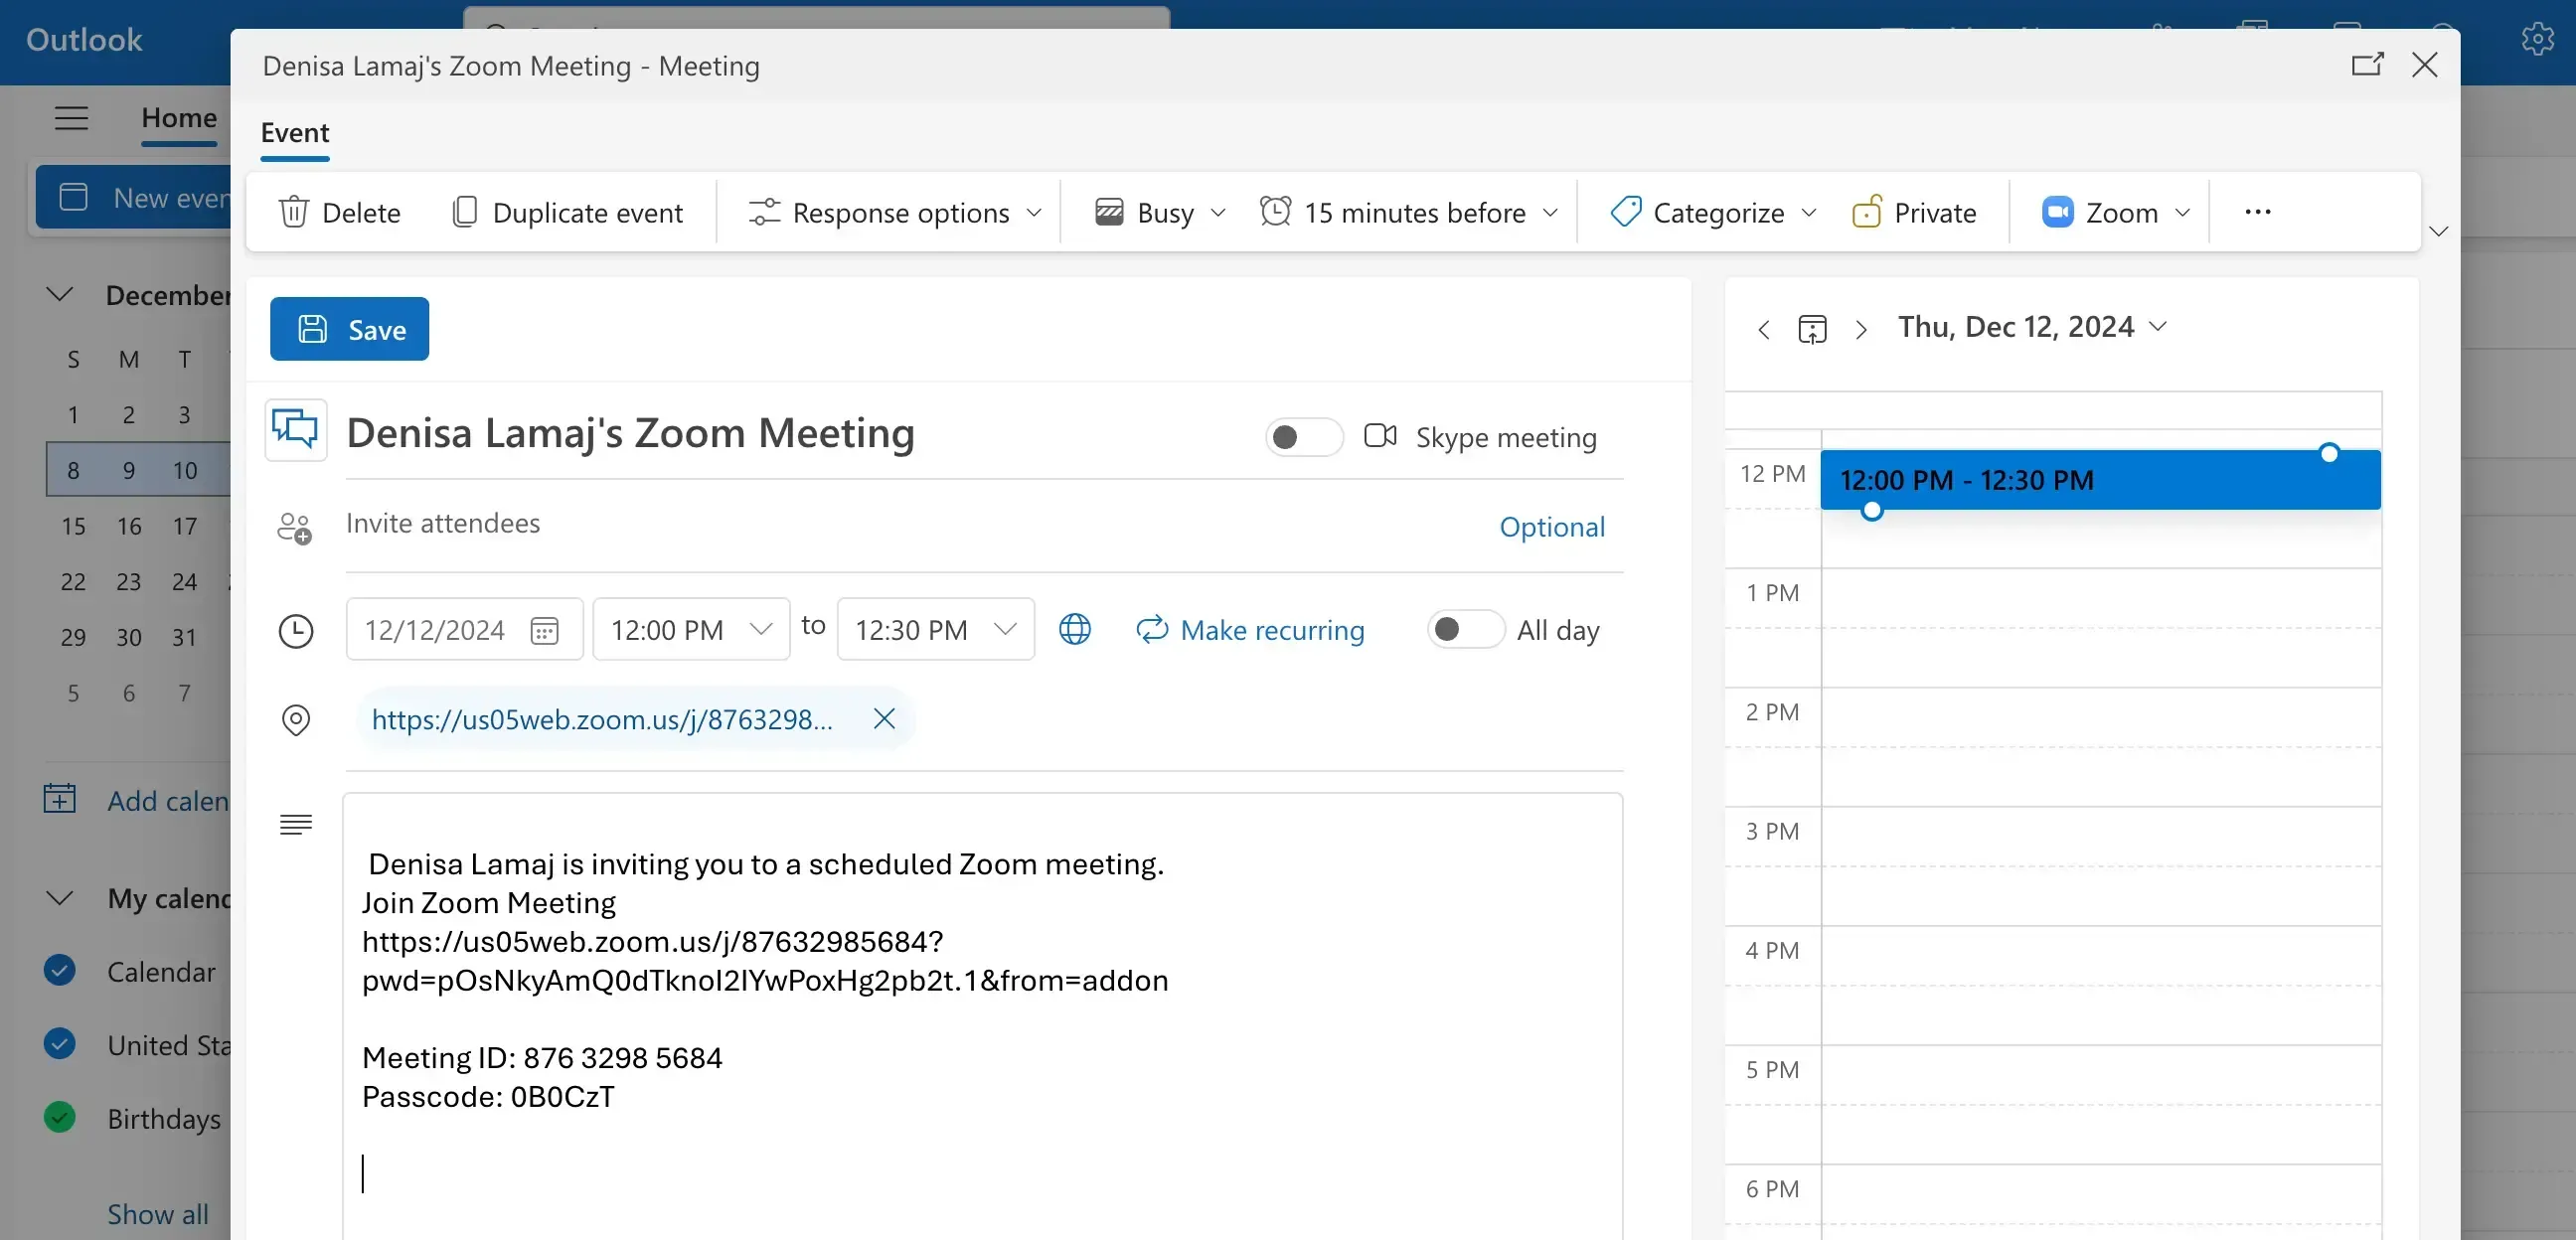Open timezone settings via globe icon

point(1074,629)
